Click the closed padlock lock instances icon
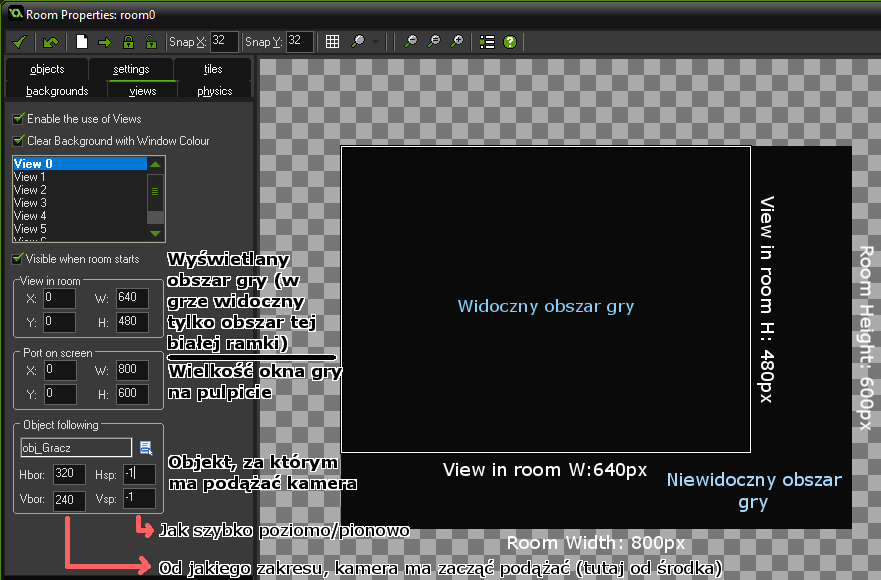The width and height of the screenshot is (881, 580). [128, 42]
